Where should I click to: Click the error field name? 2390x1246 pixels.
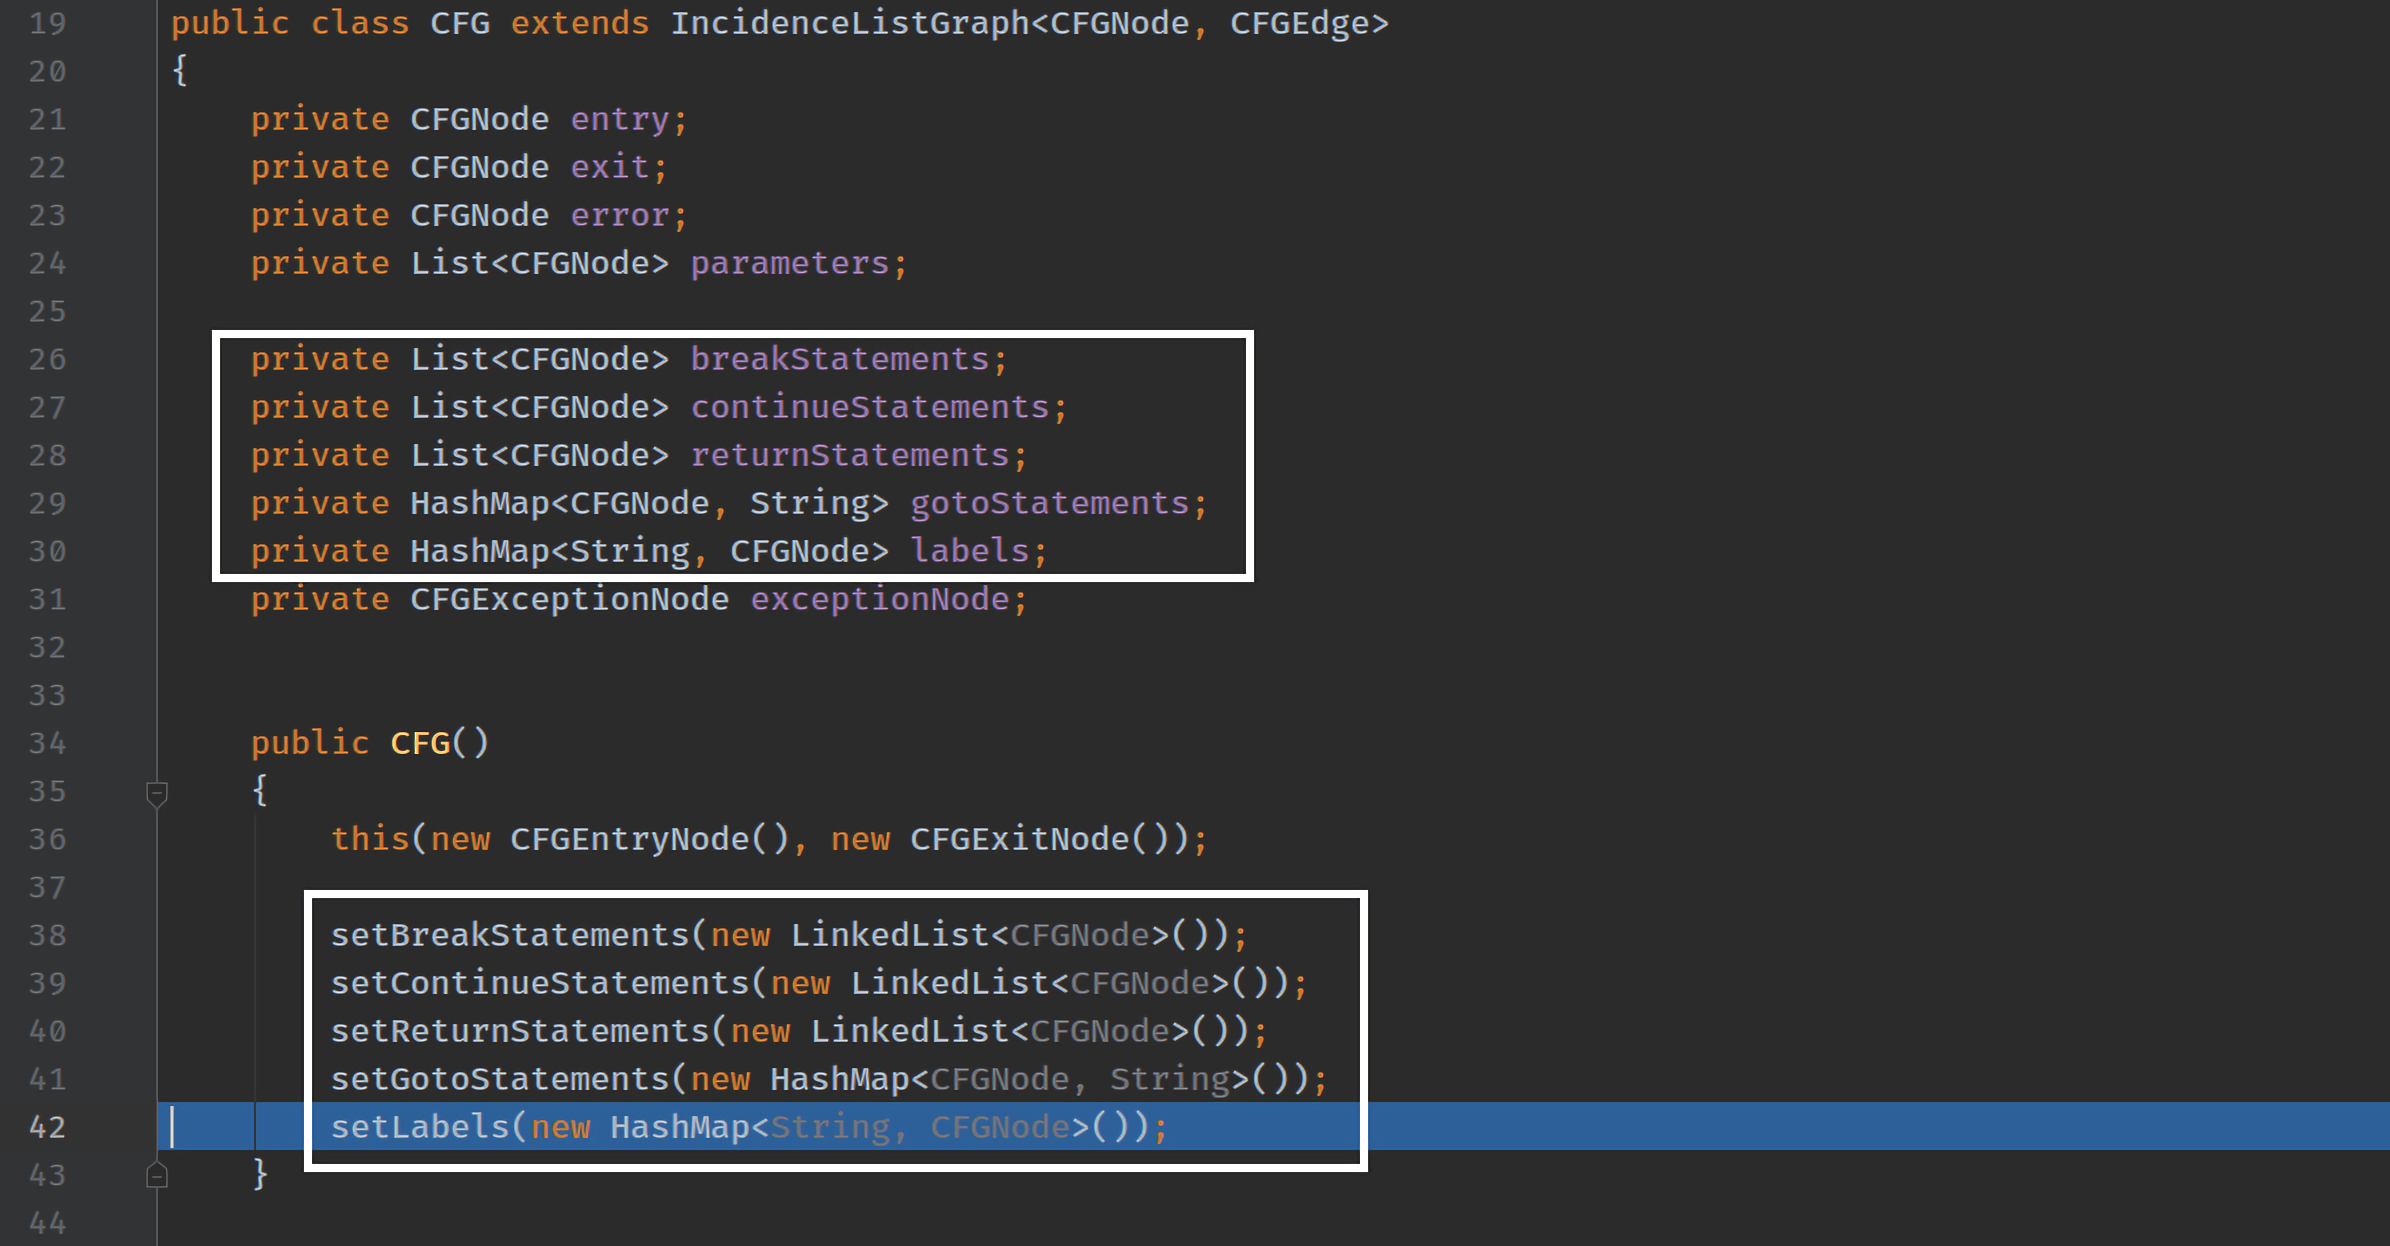pos(619,215)
